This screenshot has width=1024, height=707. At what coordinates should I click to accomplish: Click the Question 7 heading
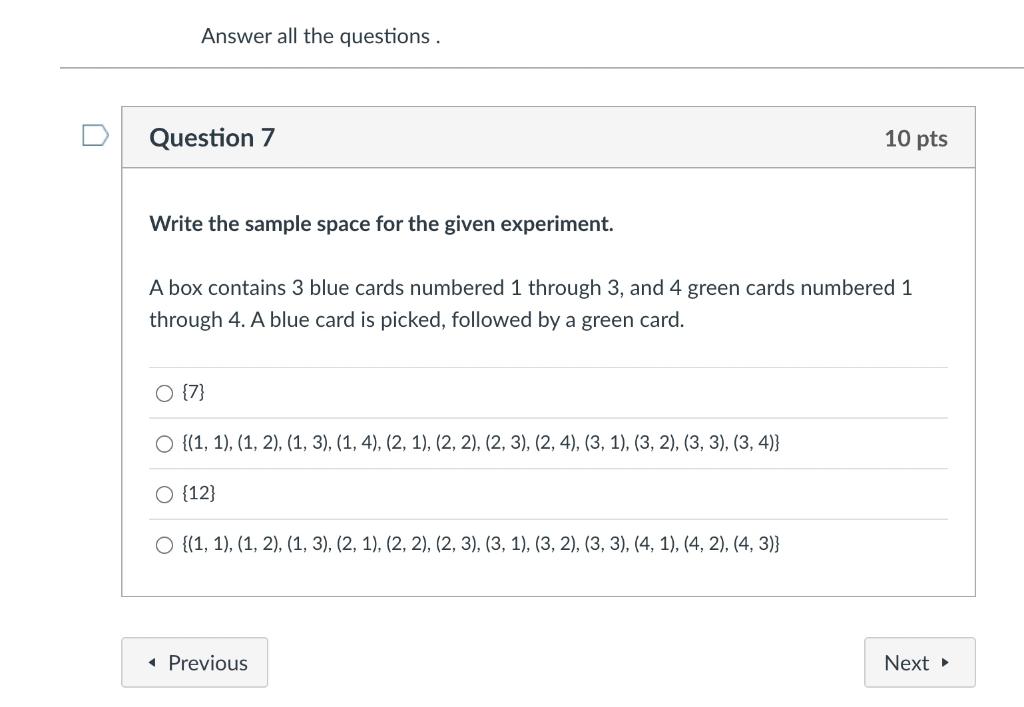click(211, 138)
